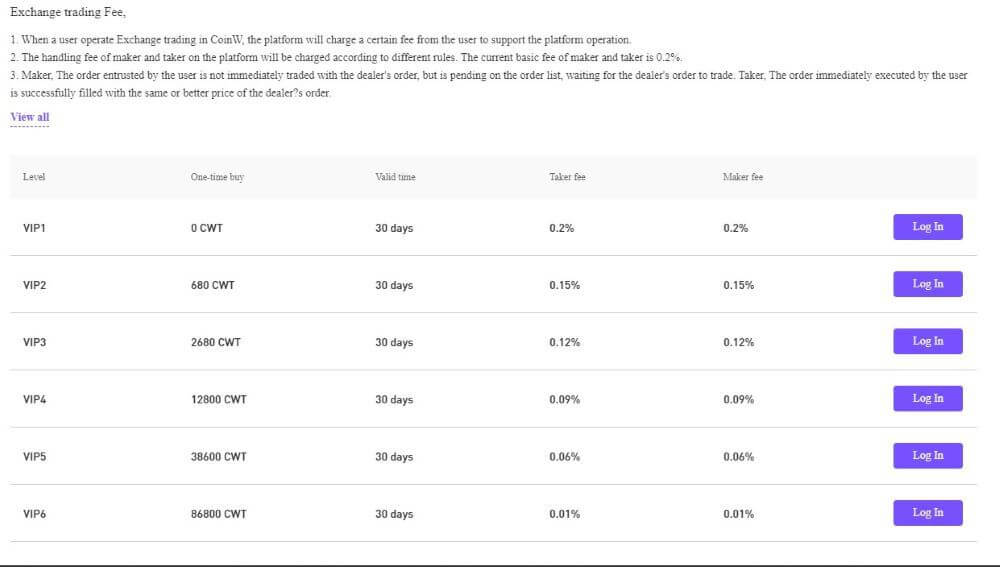Click the One-time buy column header
Screen dimensions: 1000x567
(x=217, y=177)
